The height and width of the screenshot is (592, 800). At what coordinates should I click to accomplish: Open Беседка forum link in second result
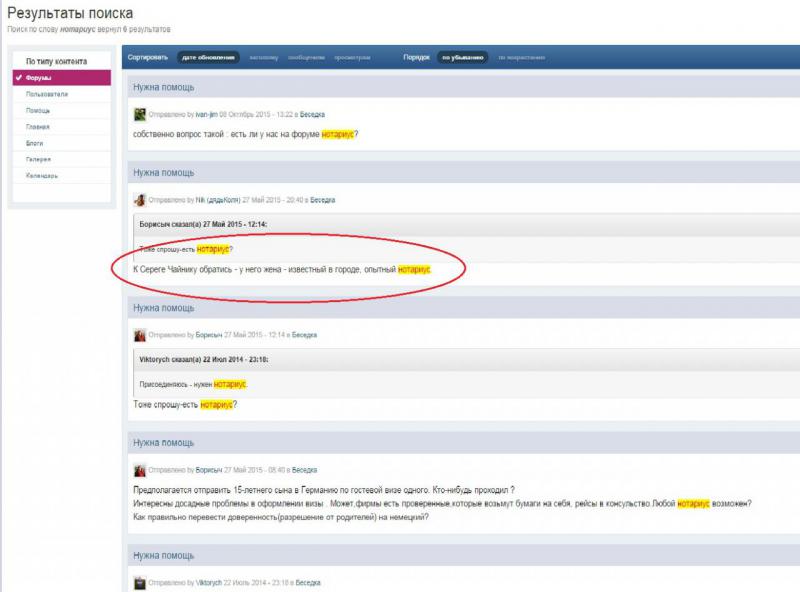point(322,200)
